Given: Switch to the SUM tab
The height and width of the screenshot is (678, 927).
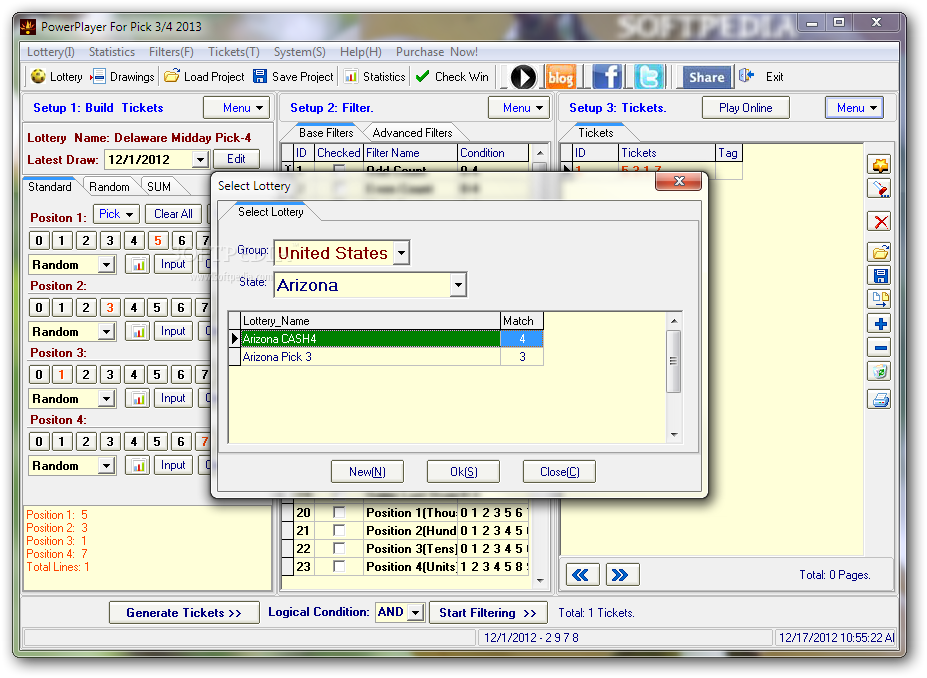Looking at the screenshot, I should [x=159, y=187].
